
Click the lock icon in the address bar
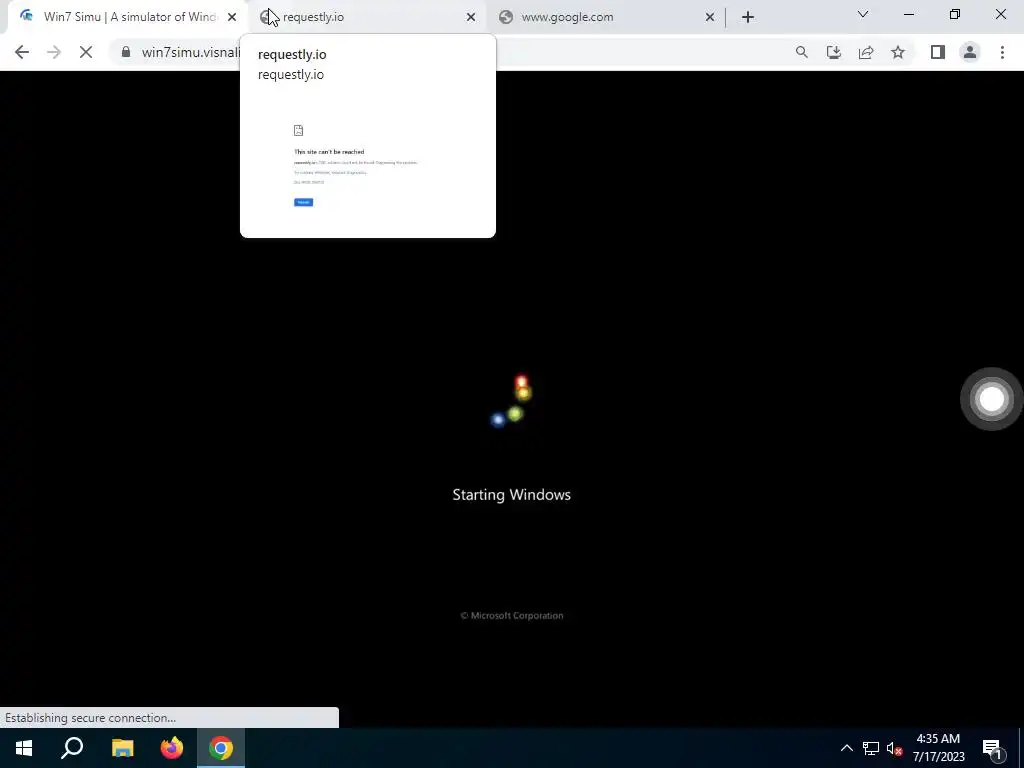click(126, 52)
